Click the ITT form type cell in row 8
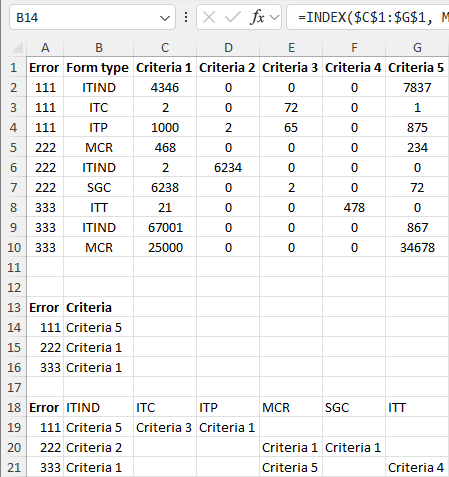This screenshot has width=449, height=477. [x=99, y=208]
